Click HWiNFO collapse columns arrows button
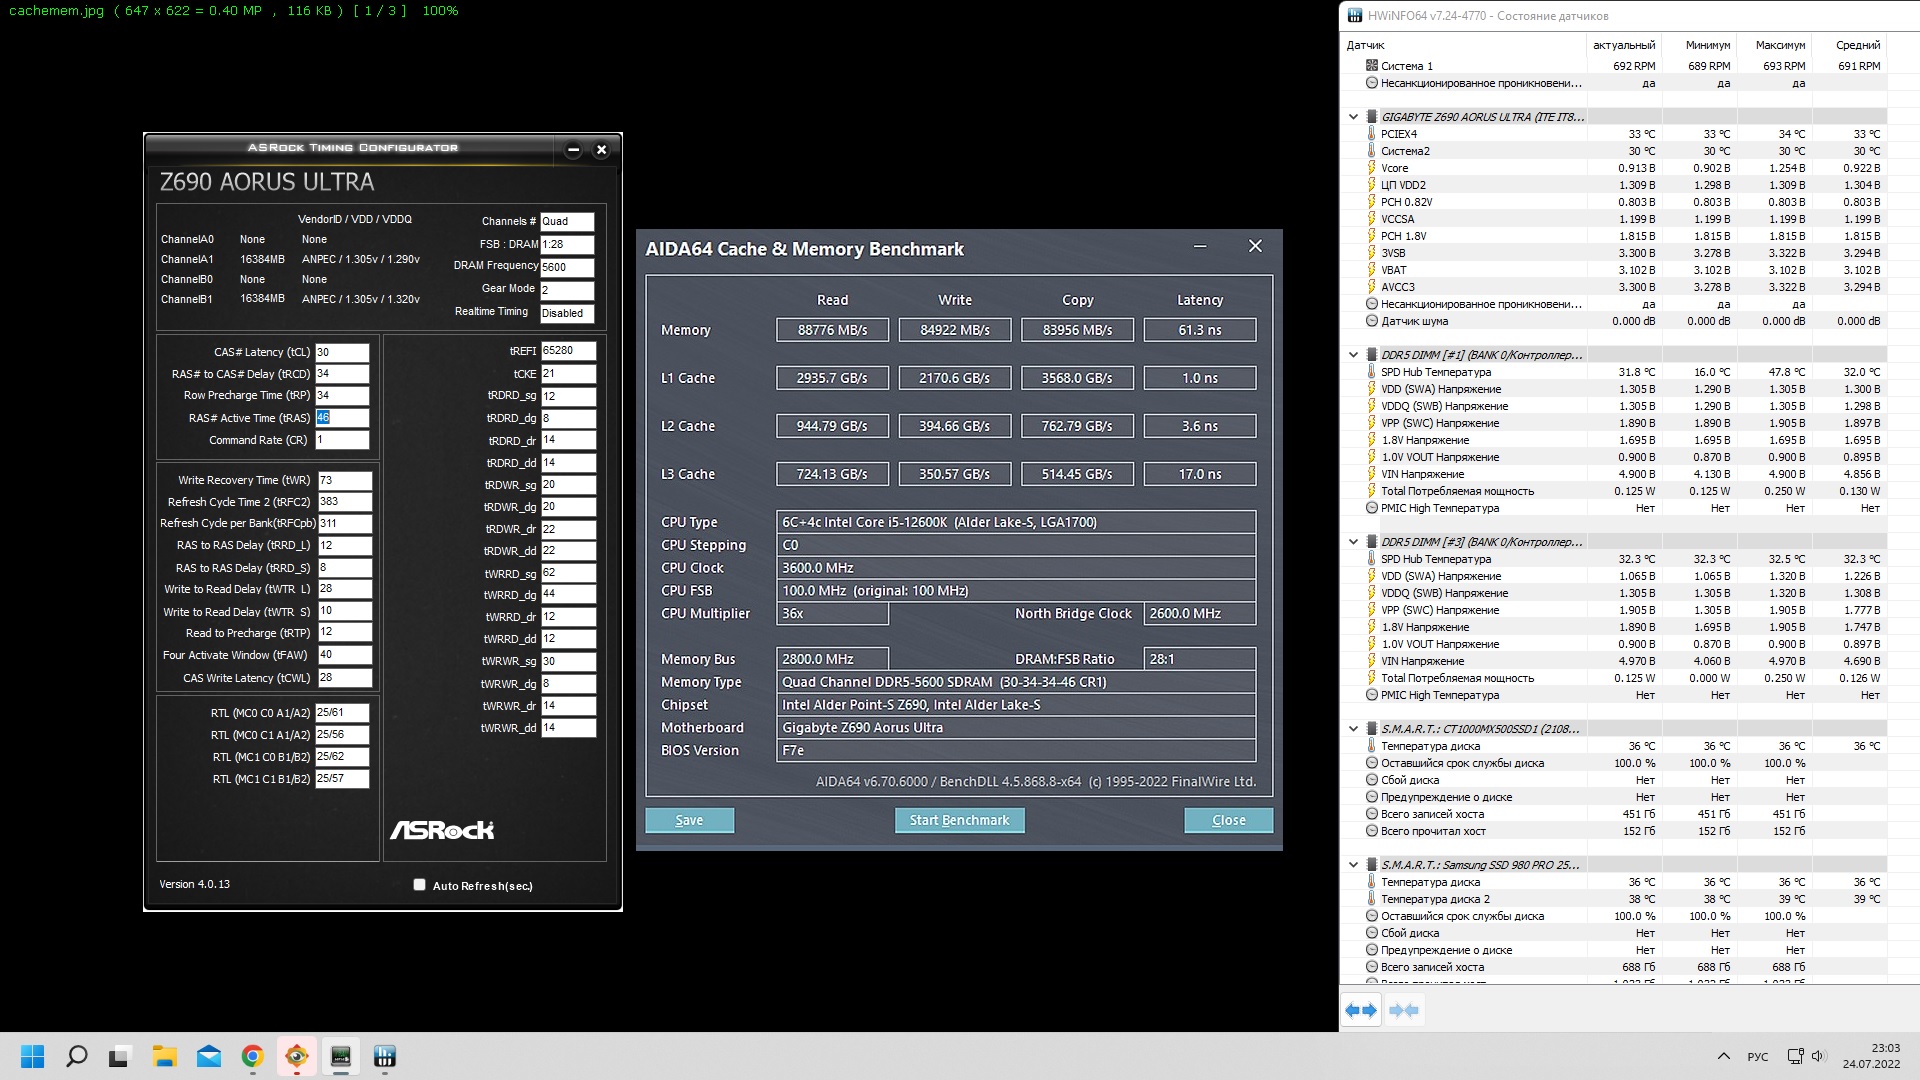Viewport: 1920px width, 1080px height. point(1404,1010)
